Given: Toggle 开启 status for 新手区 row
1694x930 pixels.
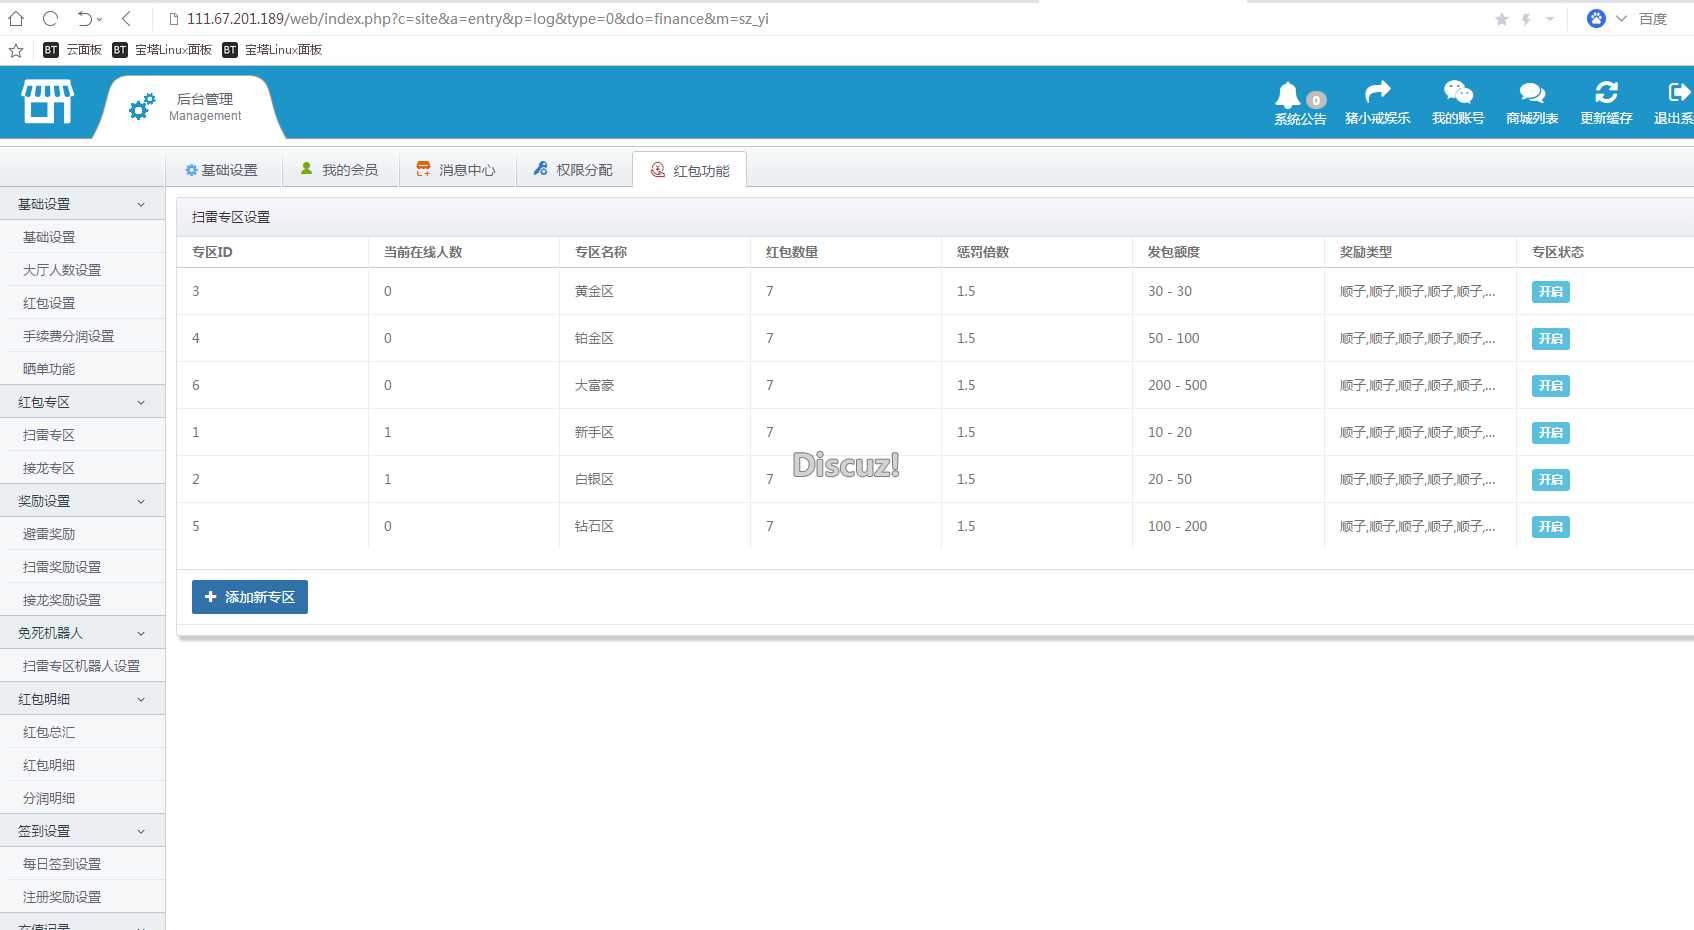Looking at the screenshot, I should pyautogui.click(x=1550, y=433).
